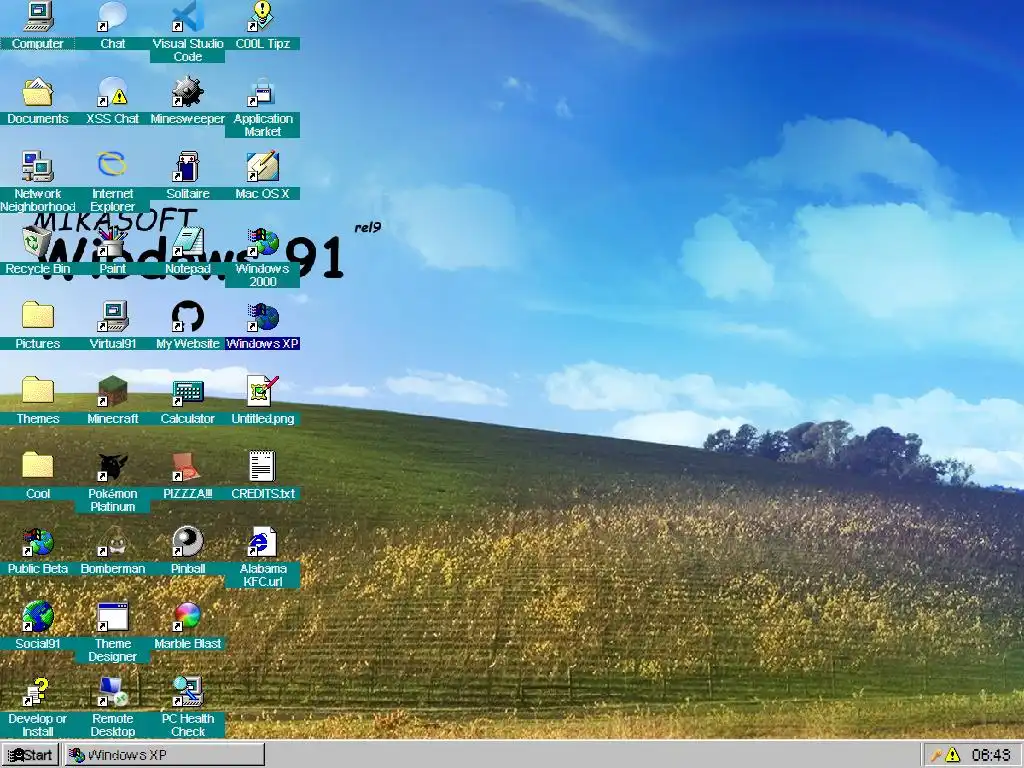Click the warning icon in system tray
The width and height of the screenshot is (1024, 768).
(x=952, y=755)
